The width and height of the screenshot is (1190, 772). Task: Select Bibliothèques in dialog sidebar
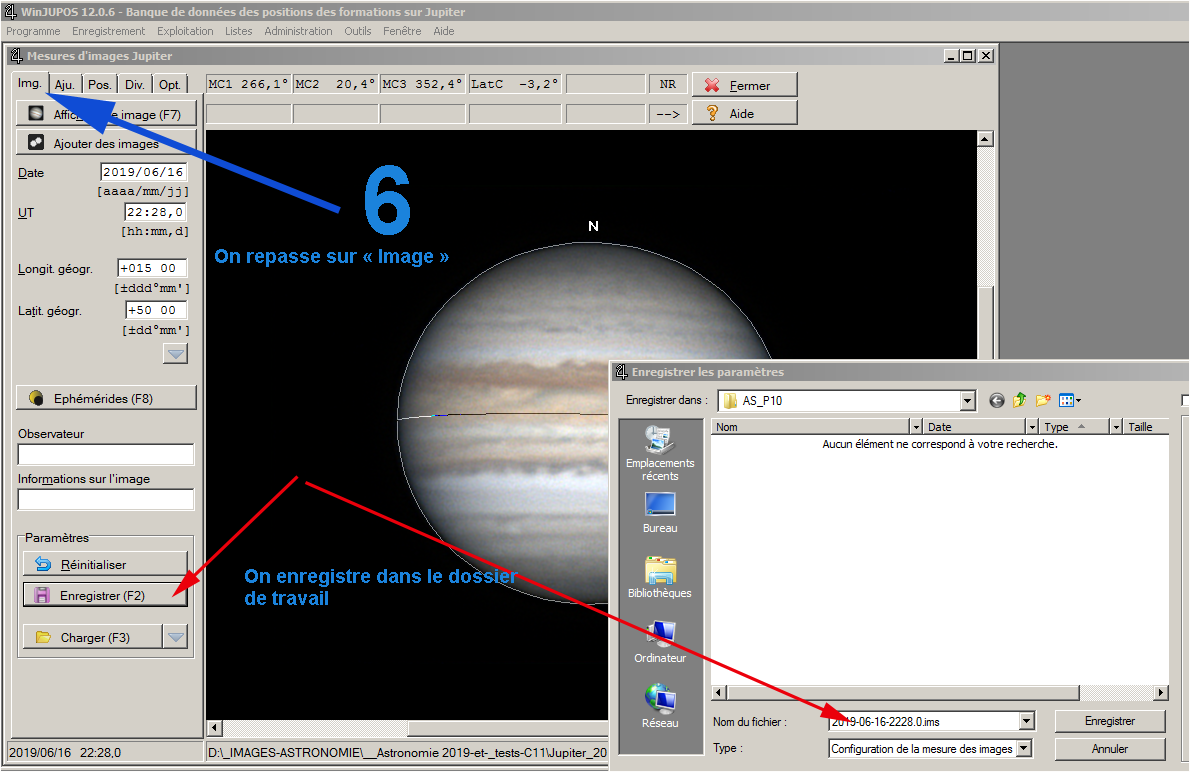[660, 578]
